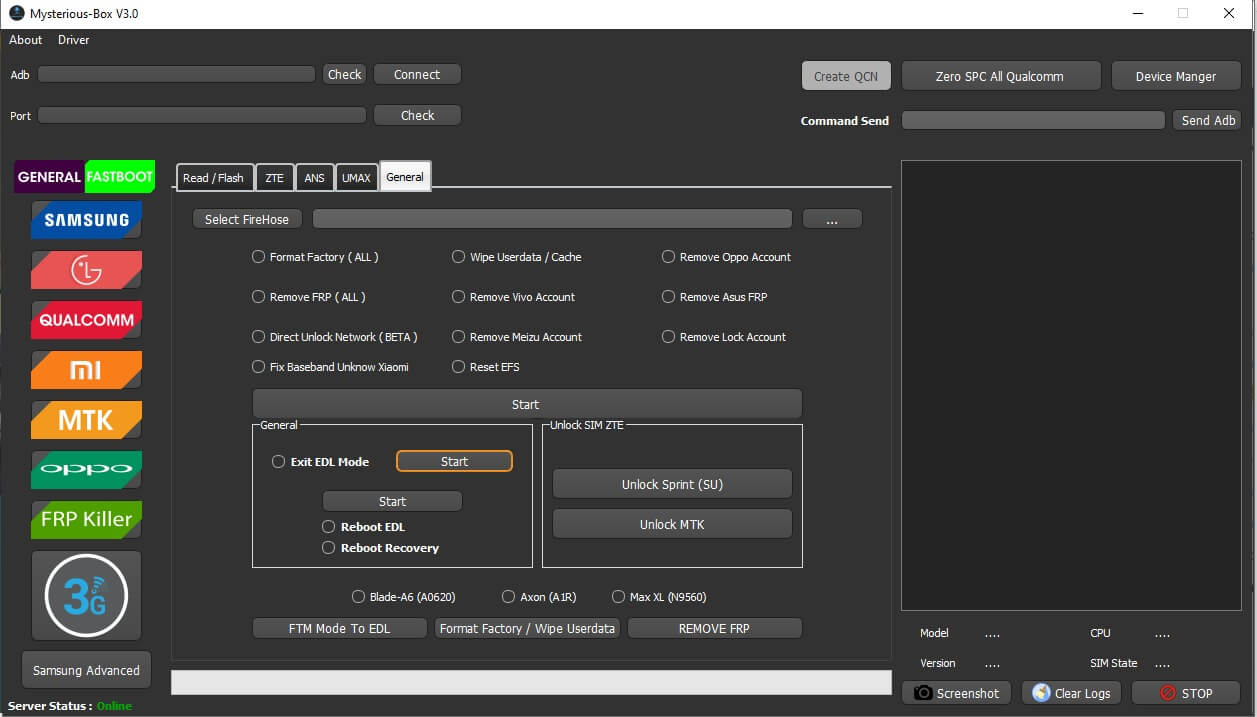
Task: Select the GENERAL FASTBOOT sidebar icon
Action: [x=84, y=176]
